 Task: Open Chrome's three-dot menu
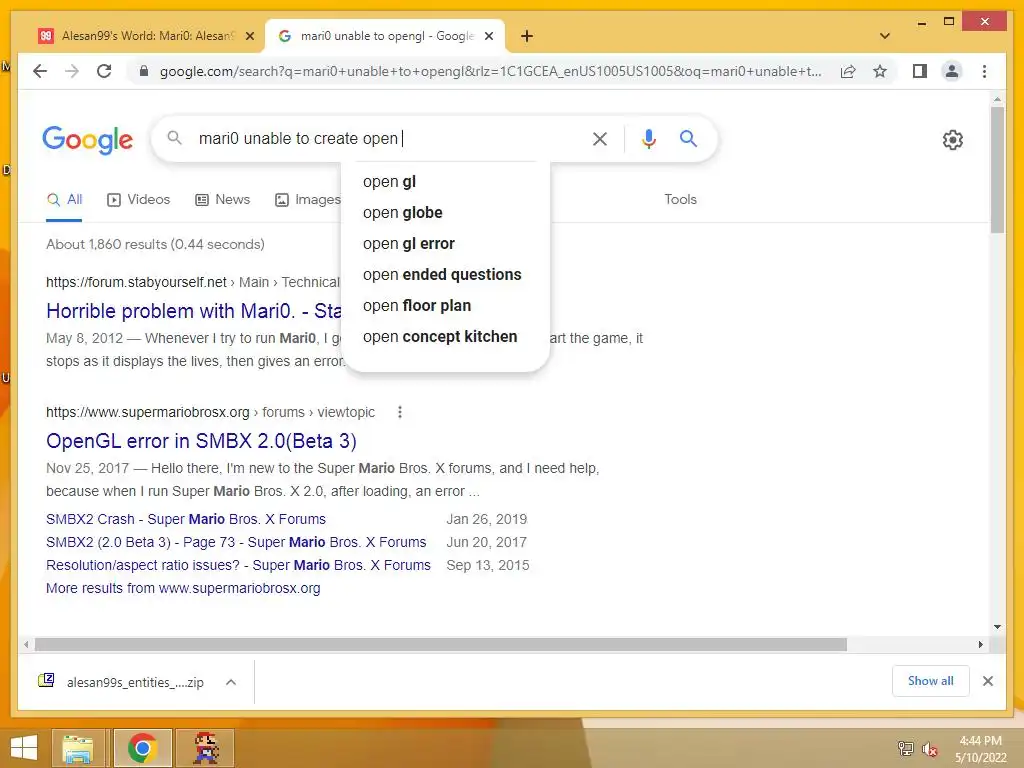coord(984,71)
